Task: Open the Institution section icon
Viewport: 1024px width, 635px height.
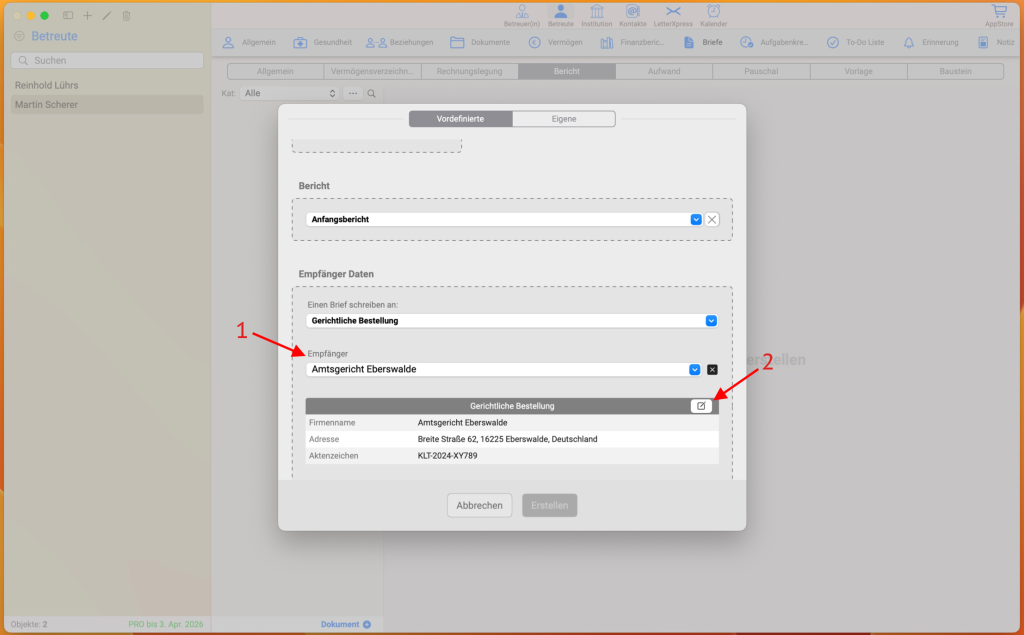Action: click(596, 14)
